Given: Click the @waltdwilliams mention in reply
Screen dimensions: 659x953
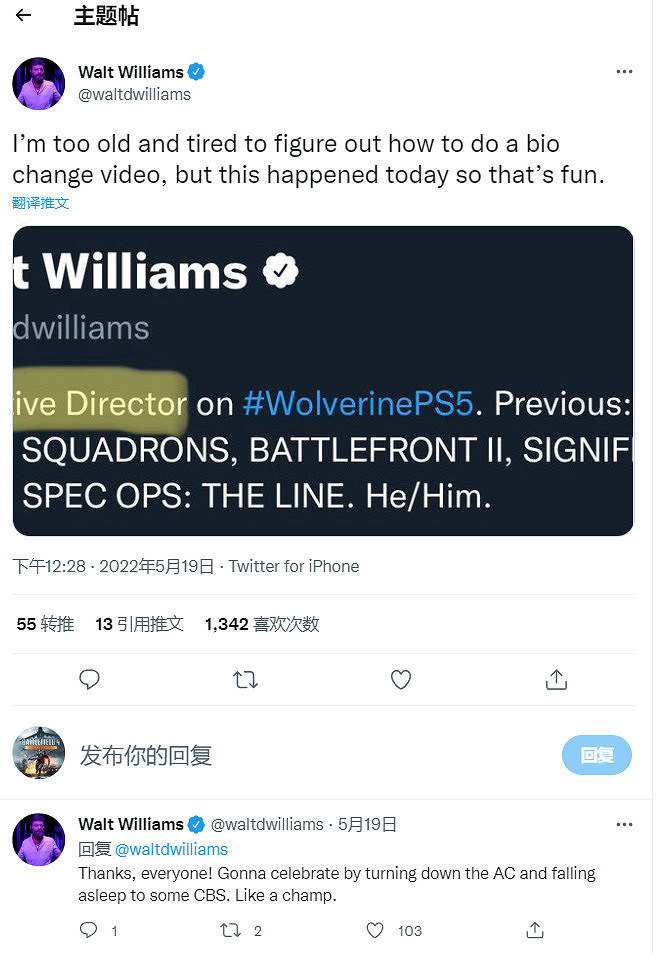Looking at the screenshot, I should click(x=171, y=849).
